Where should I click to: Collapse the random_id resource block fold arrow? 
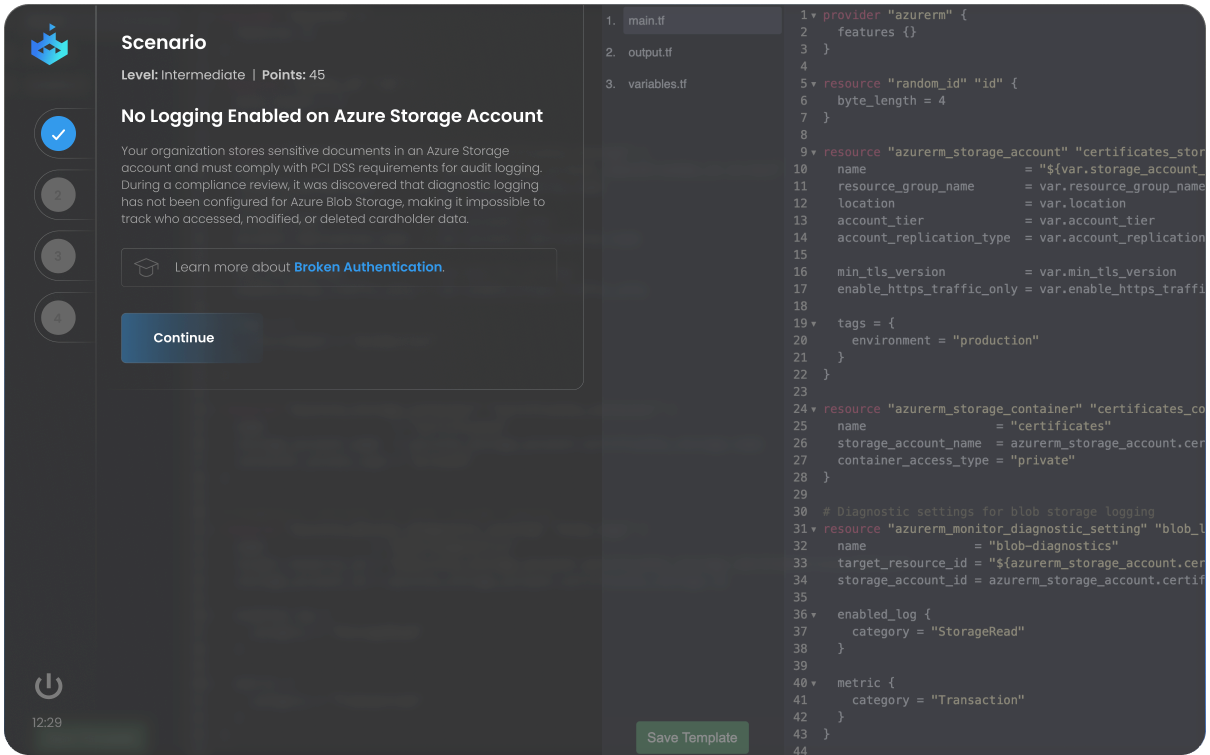814,84
